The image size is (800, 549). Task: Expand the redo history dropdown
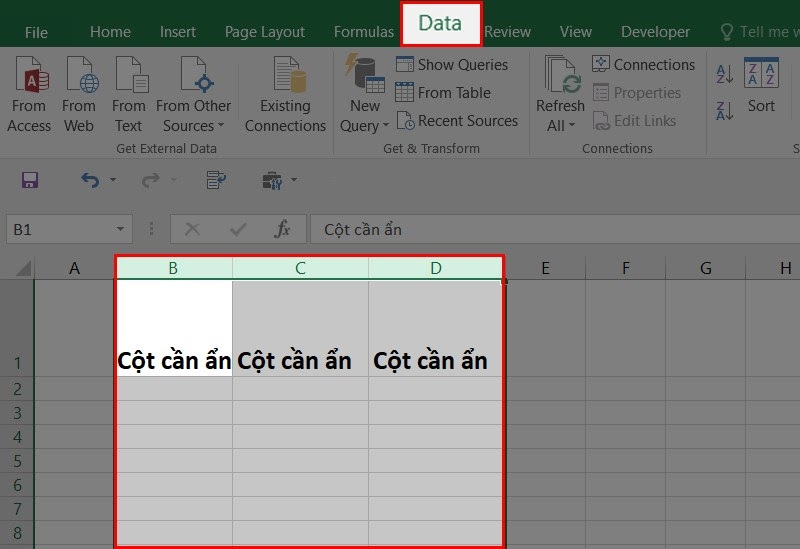[173, 180]
